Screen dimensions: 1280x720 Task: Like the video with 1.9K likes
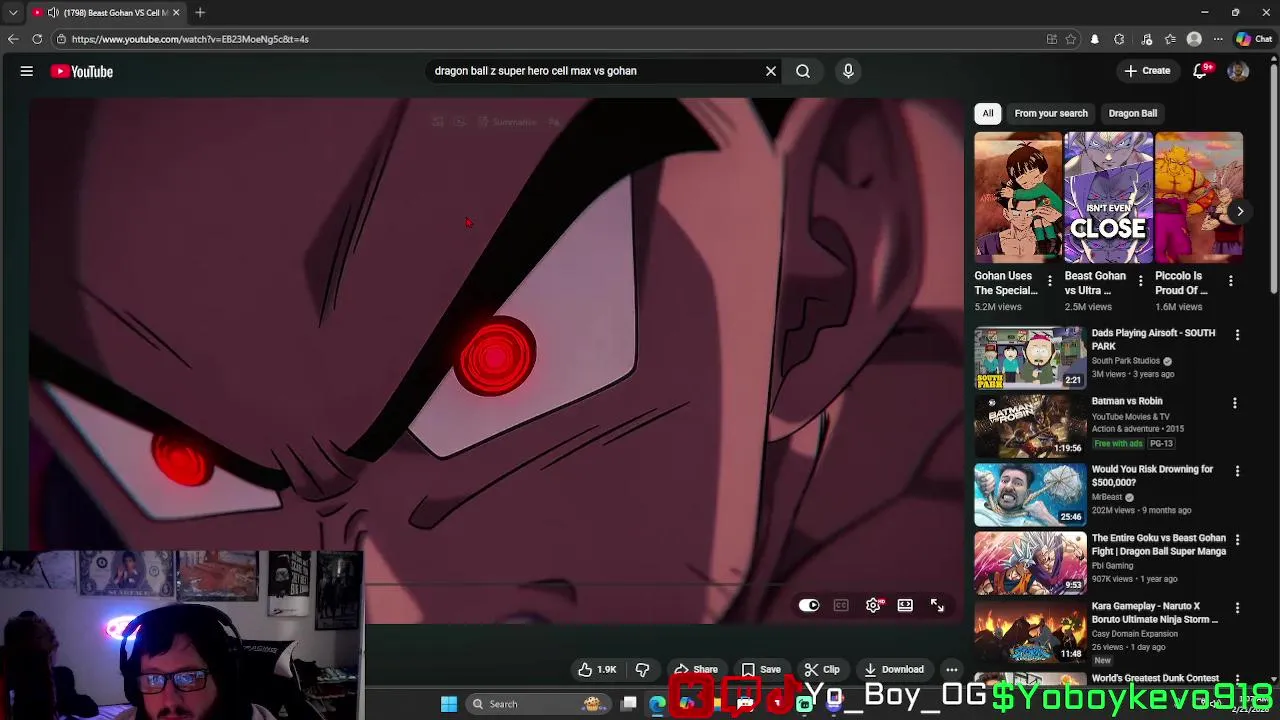pyautogui.click(x=596, y=669)
